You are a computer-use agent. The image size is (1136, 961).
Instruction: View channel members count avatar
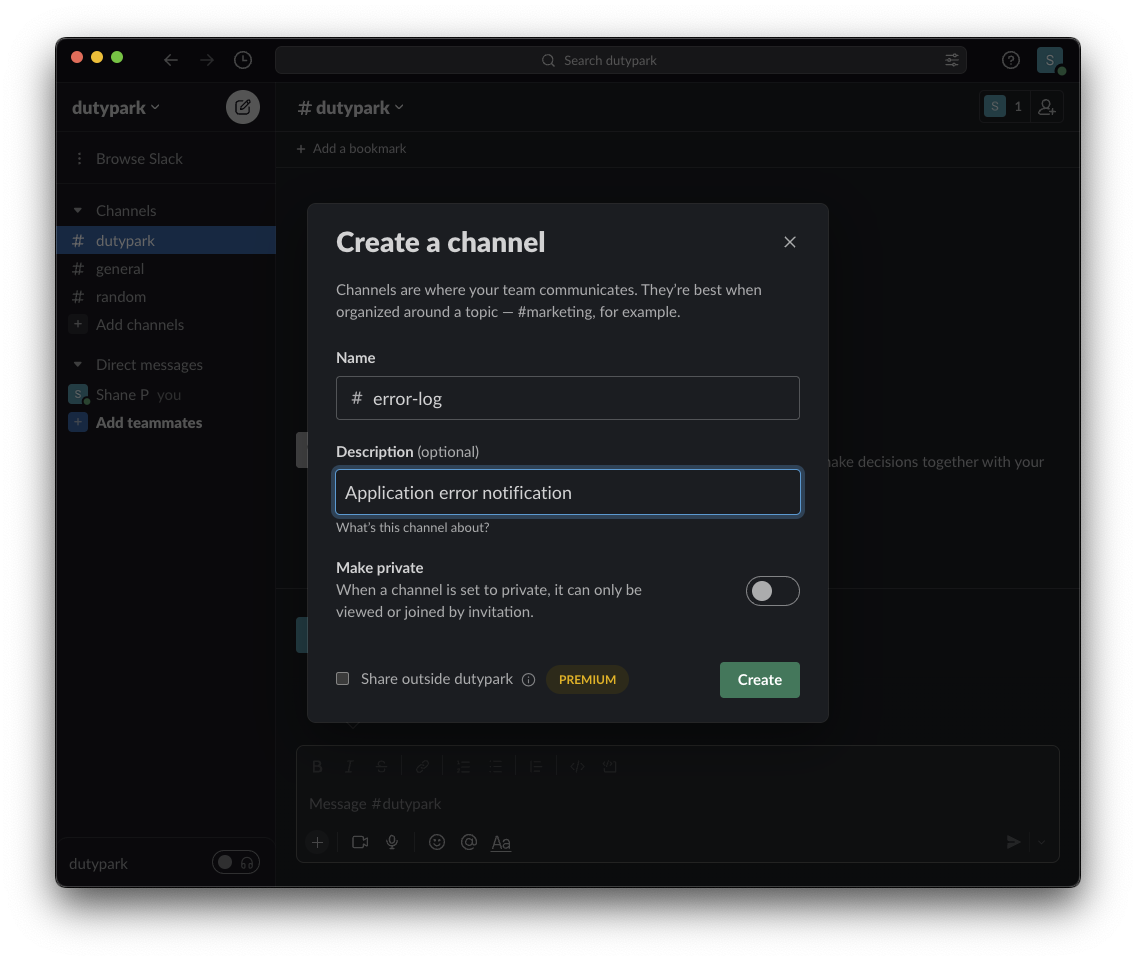tap(995, 107)
